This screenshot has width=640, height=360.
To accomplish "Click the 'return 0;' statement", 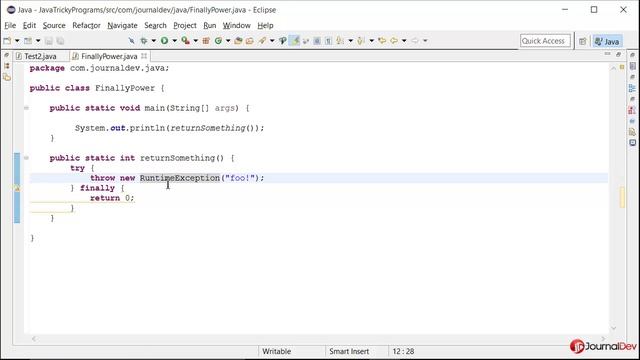I will point(112,198).
